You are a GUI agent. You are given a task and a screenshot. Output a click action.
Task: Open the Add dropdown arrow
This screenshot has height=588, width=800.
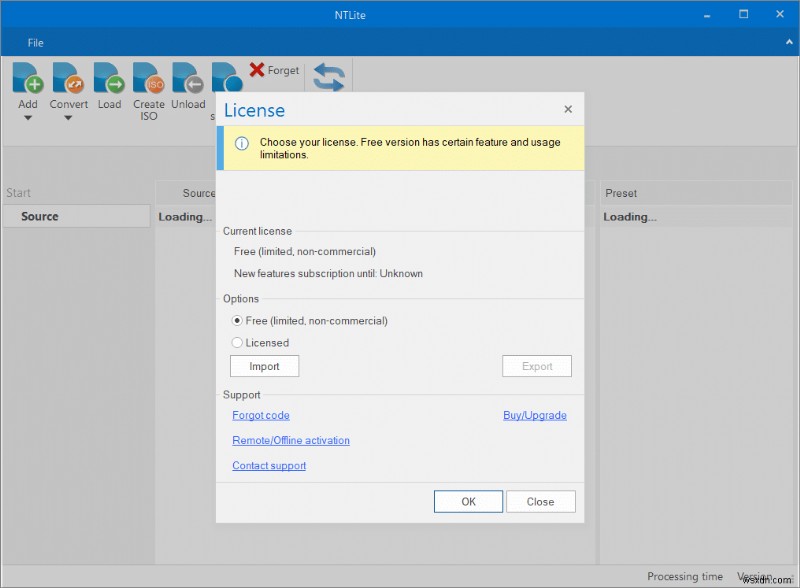click(x=27, y=117)
